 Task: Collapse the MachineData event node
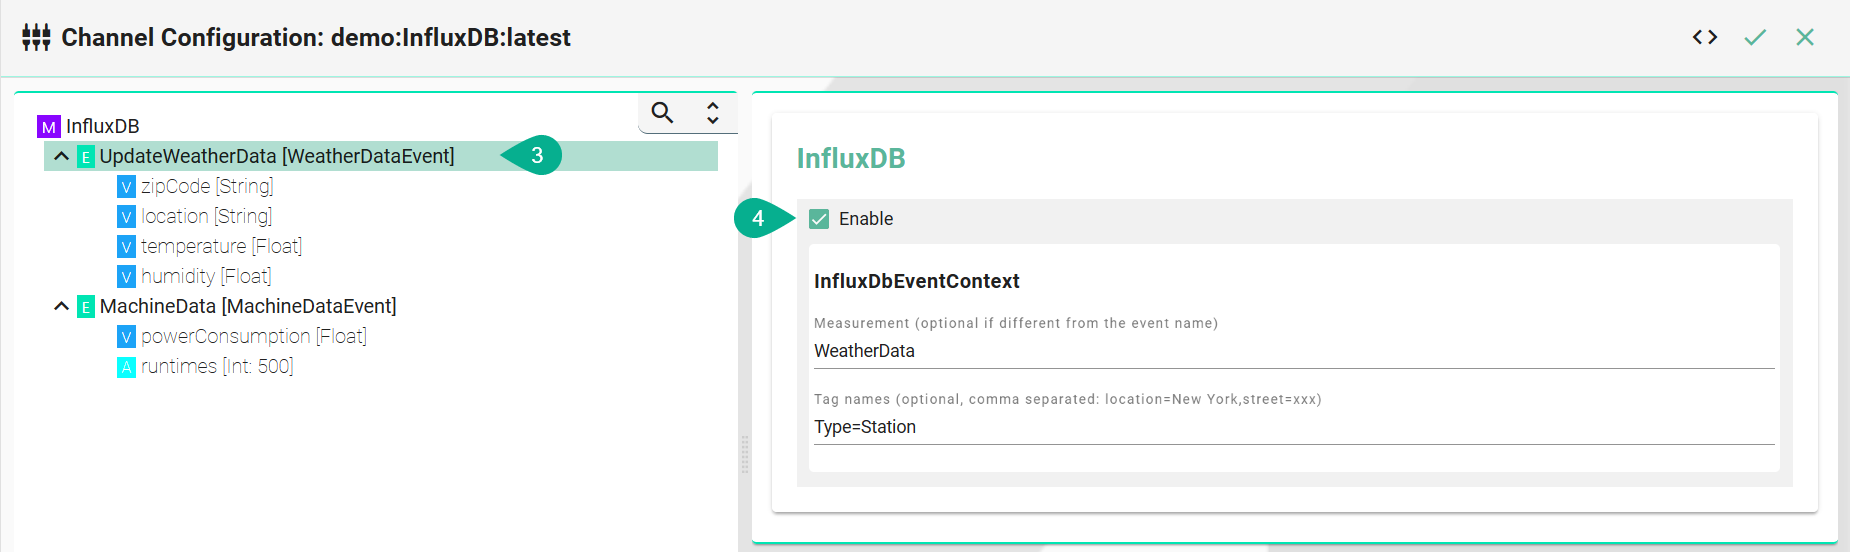click(61, 306)
